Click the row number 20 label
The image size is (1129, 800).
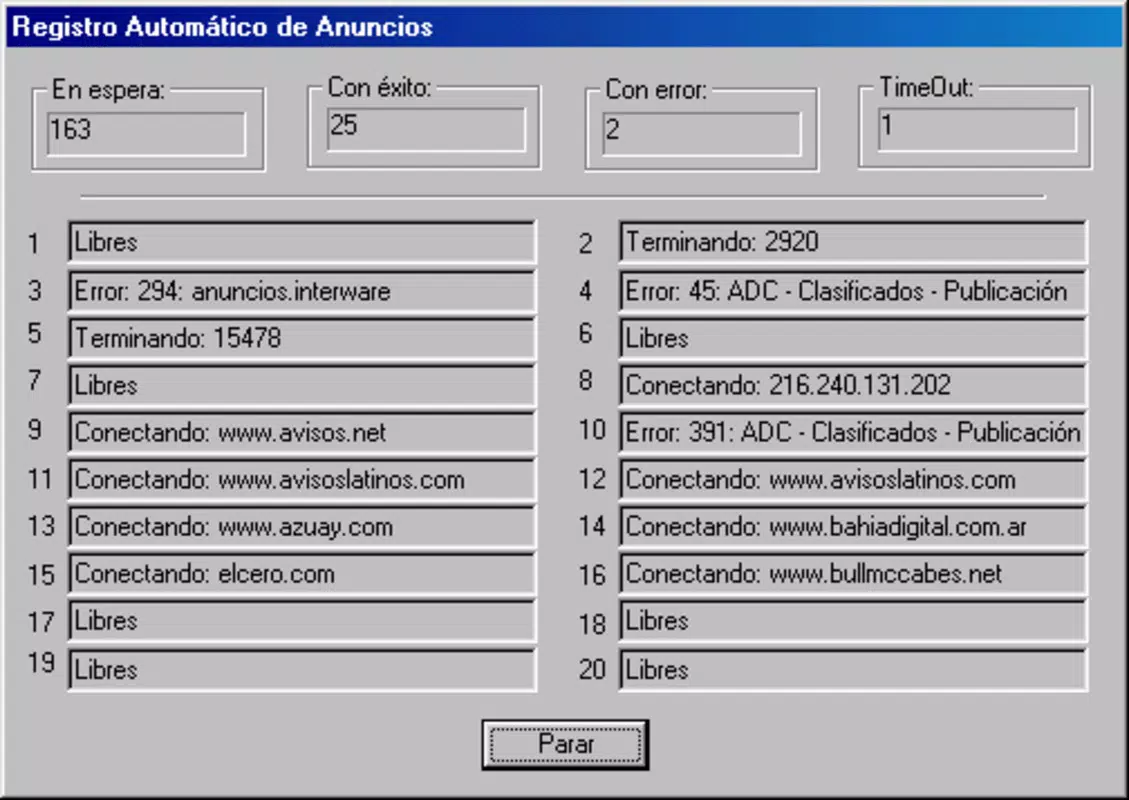[592, 670]
